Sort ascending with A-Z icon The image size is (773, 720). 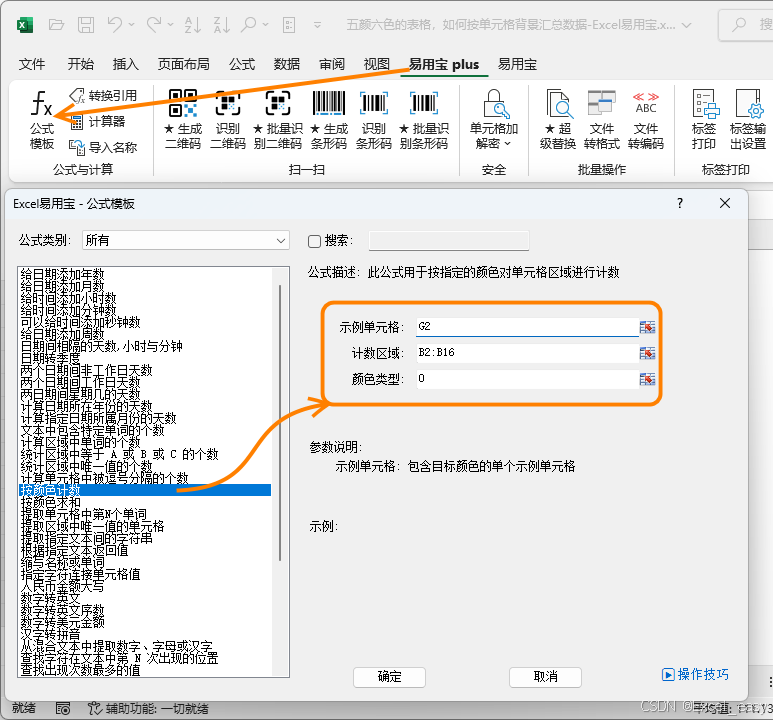[x=192, y=24]
